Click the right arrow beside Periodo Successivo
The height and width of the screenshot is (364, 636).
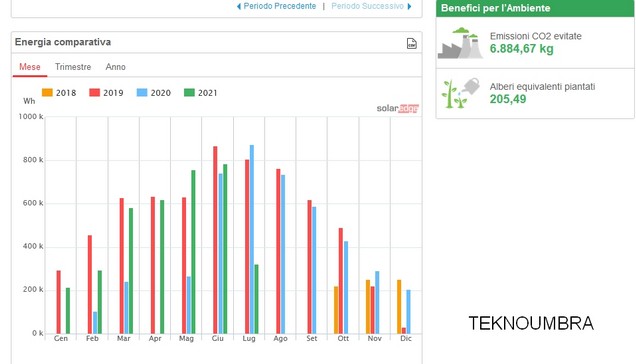409,6
